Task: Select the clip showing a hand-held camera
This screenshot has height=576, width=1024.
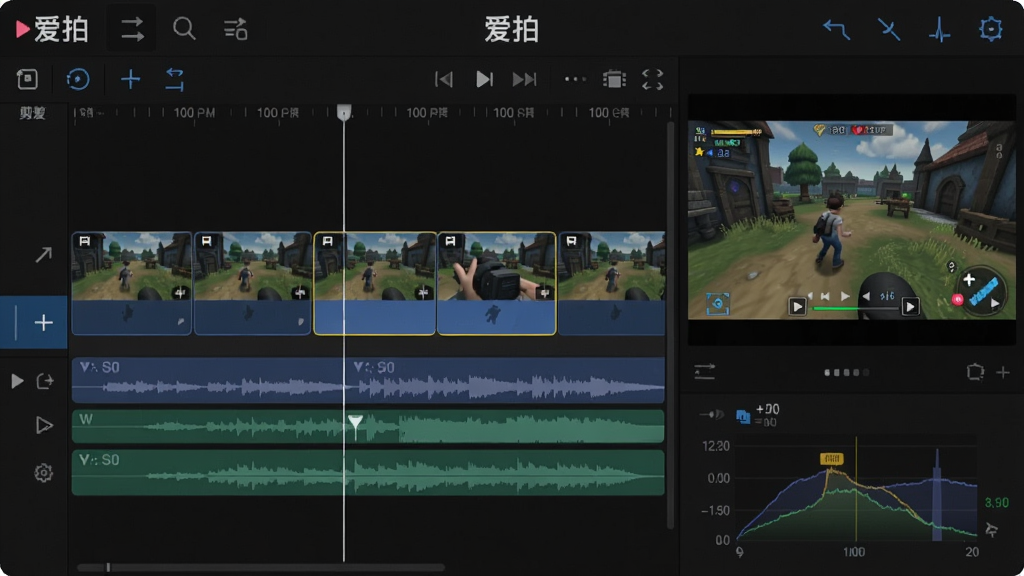Action: [496, 283]
